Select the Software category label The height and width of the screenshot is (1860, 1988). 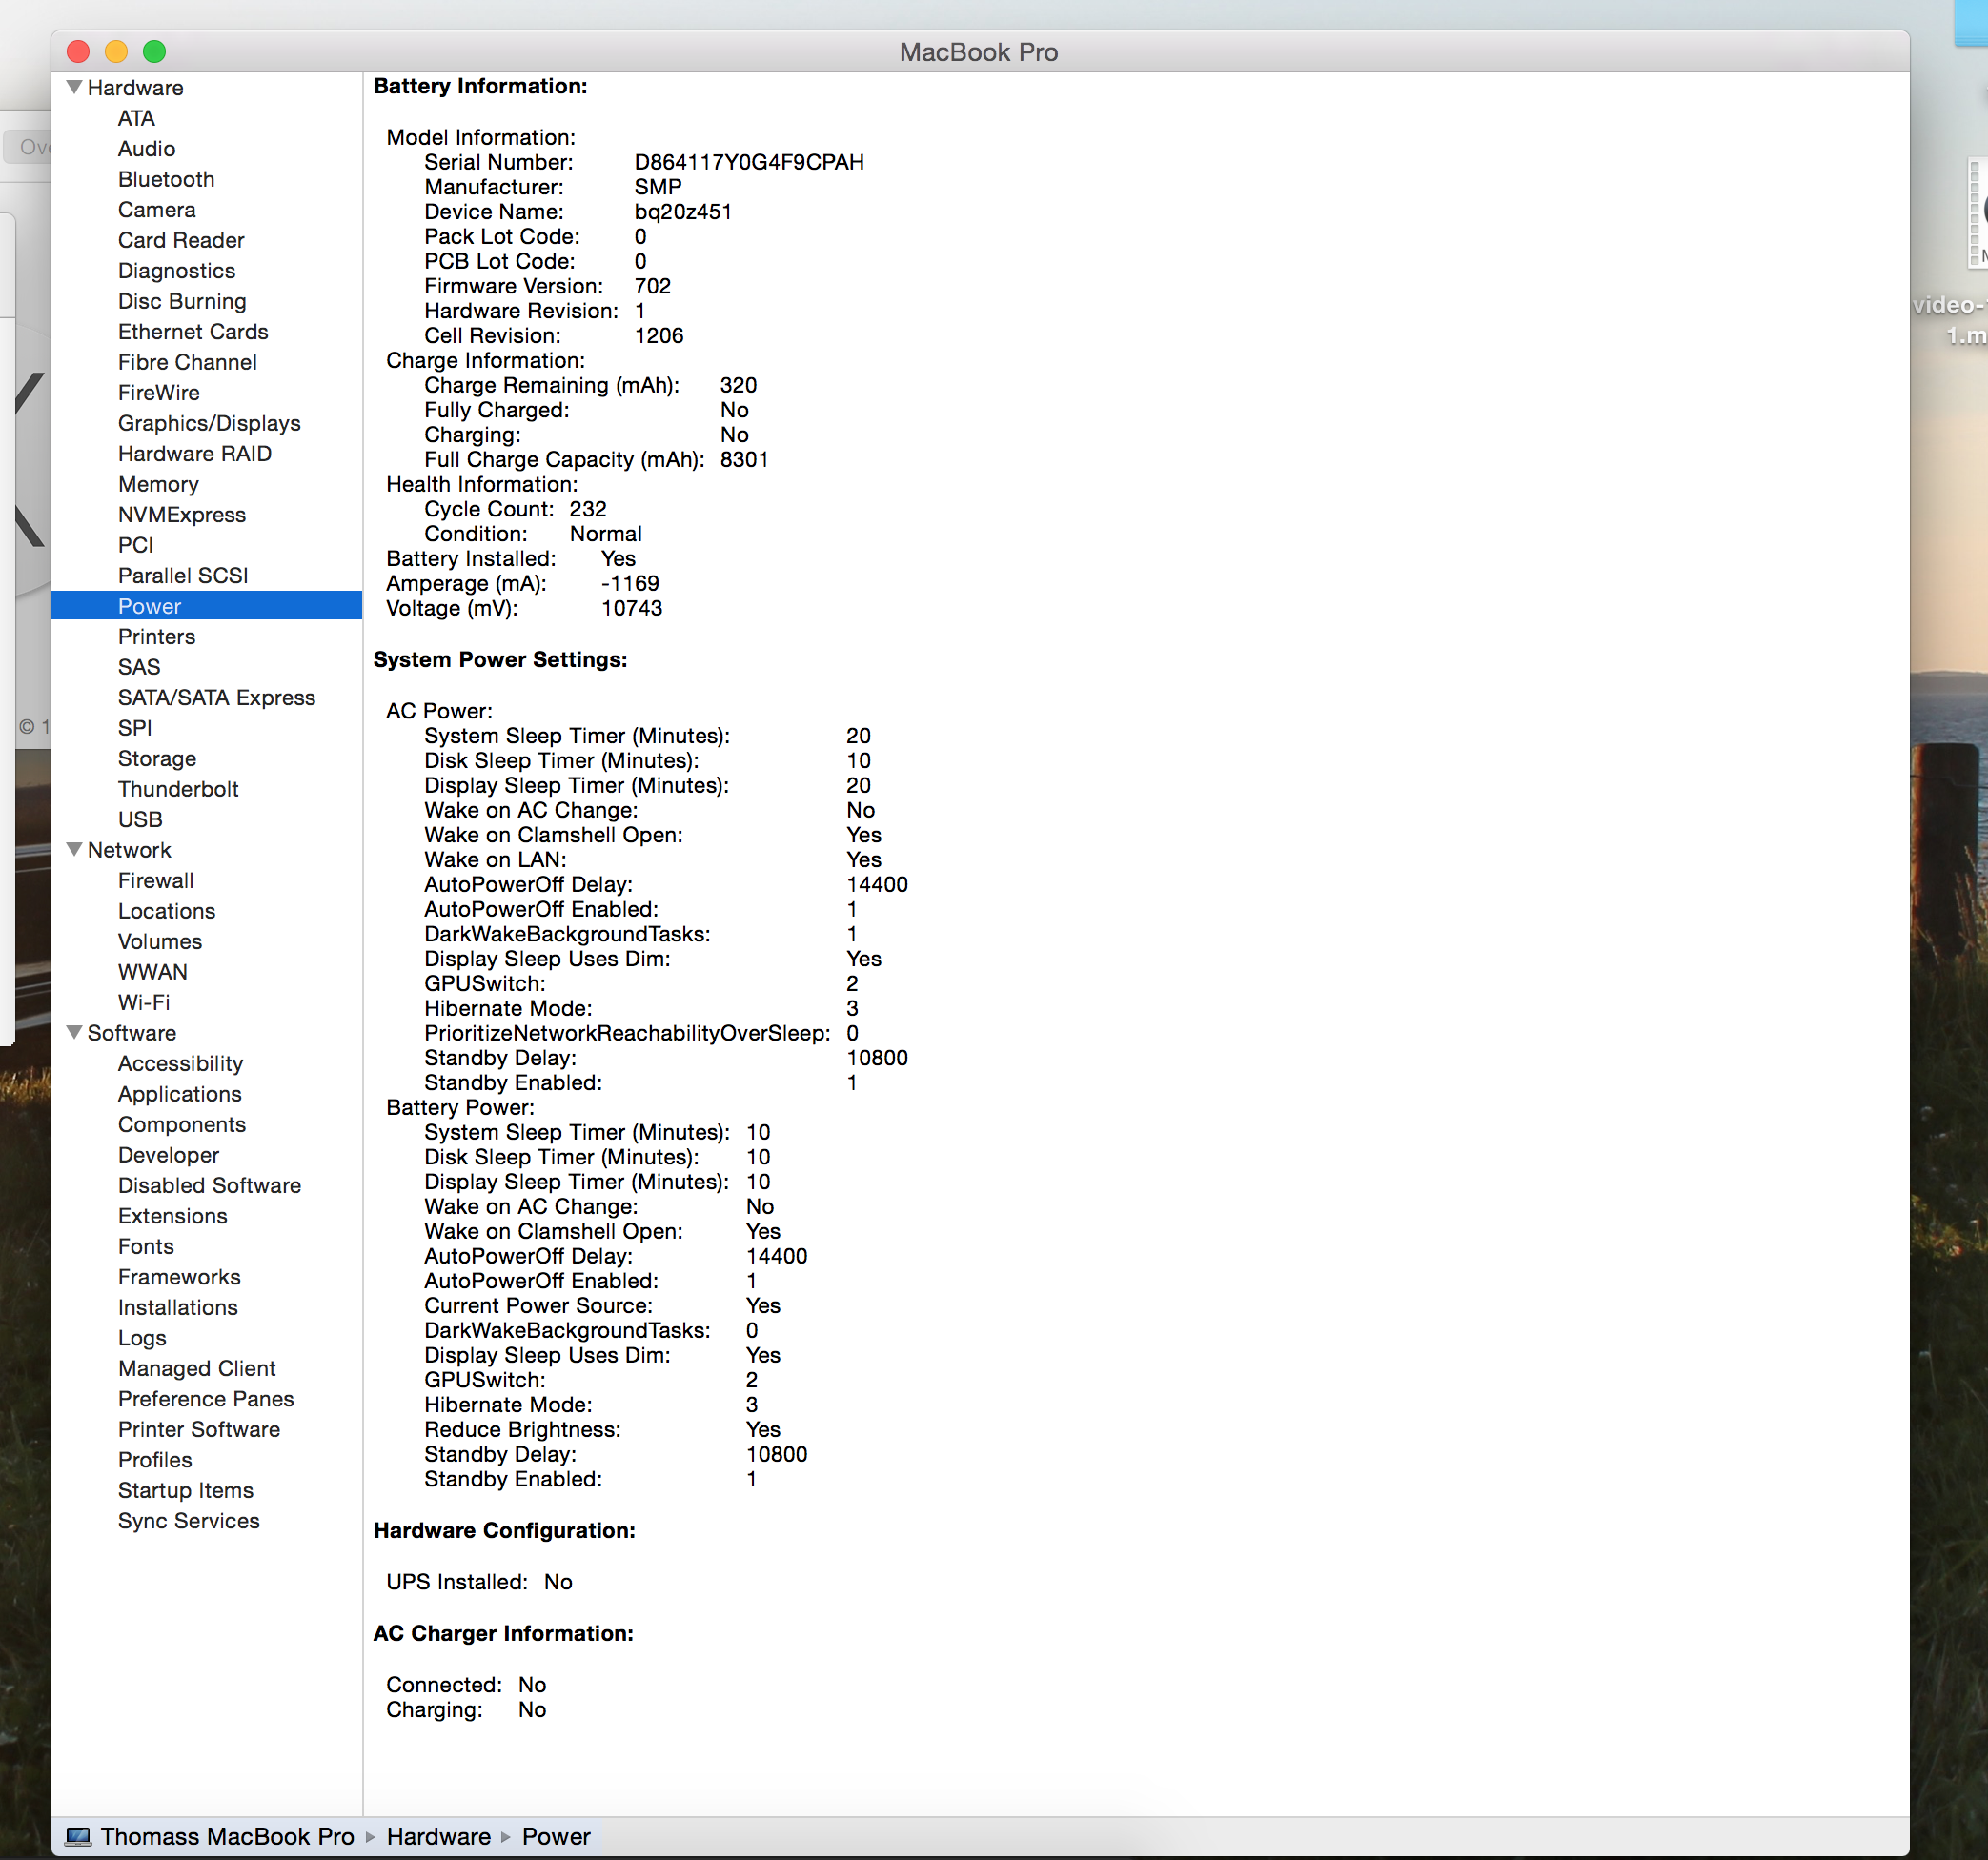point(131,1033)
